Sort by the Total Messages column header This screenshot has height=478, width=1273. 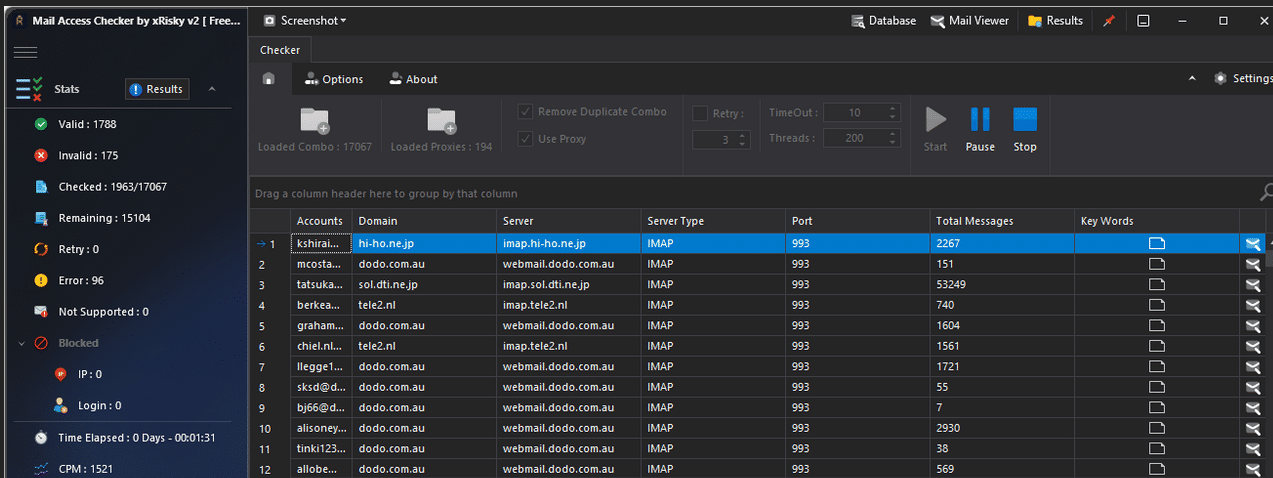click(x=974, y=221)
